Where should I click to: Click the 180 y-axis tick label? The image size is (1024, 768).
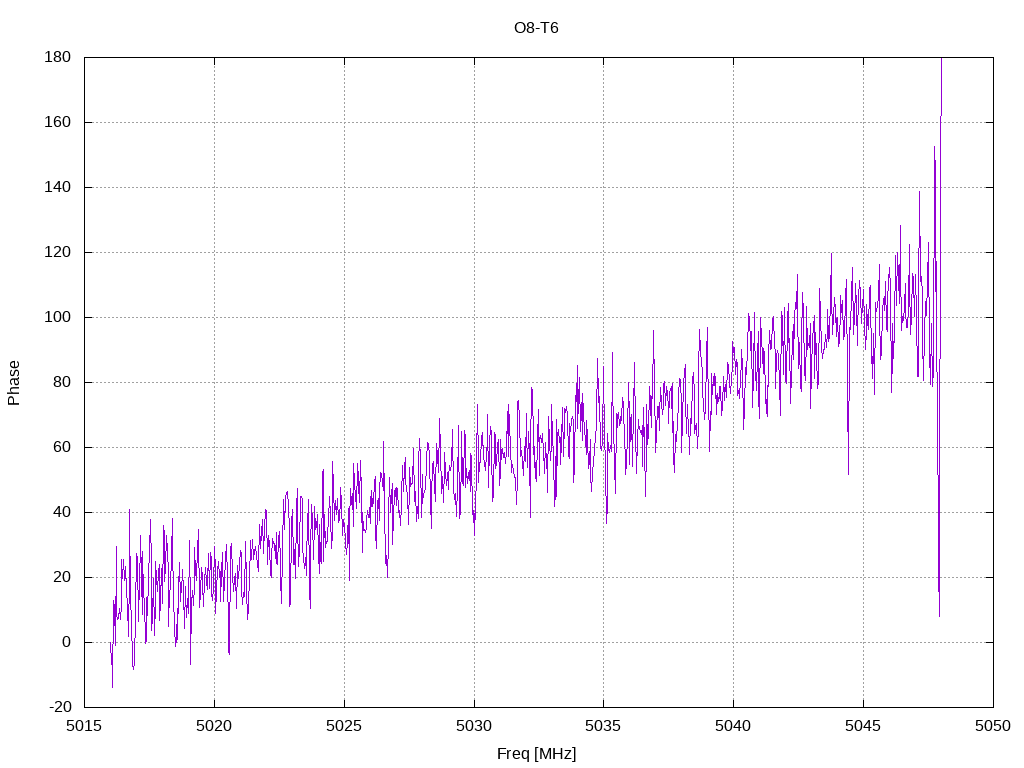click(57, 57)
